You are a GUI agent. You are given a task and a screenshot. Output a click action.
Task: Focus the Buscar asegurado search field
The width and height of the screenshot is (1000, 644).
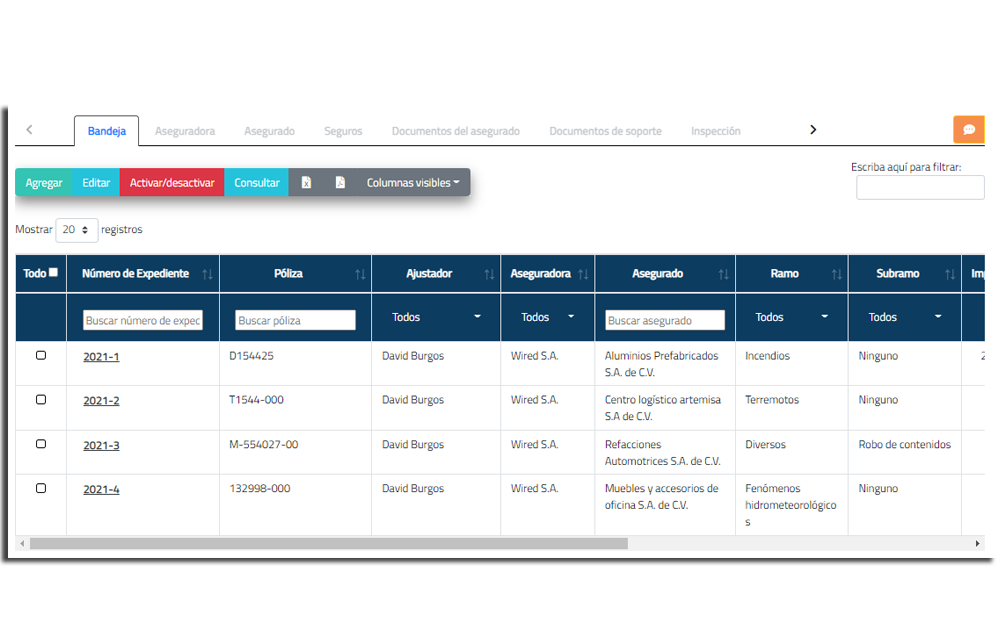664,320
